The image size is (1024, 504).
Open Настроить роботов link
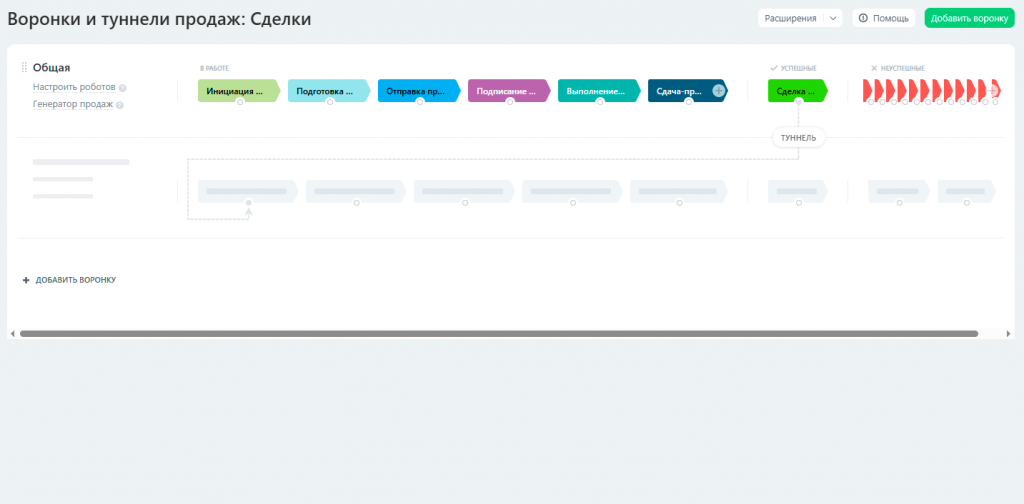click(74, 87)
